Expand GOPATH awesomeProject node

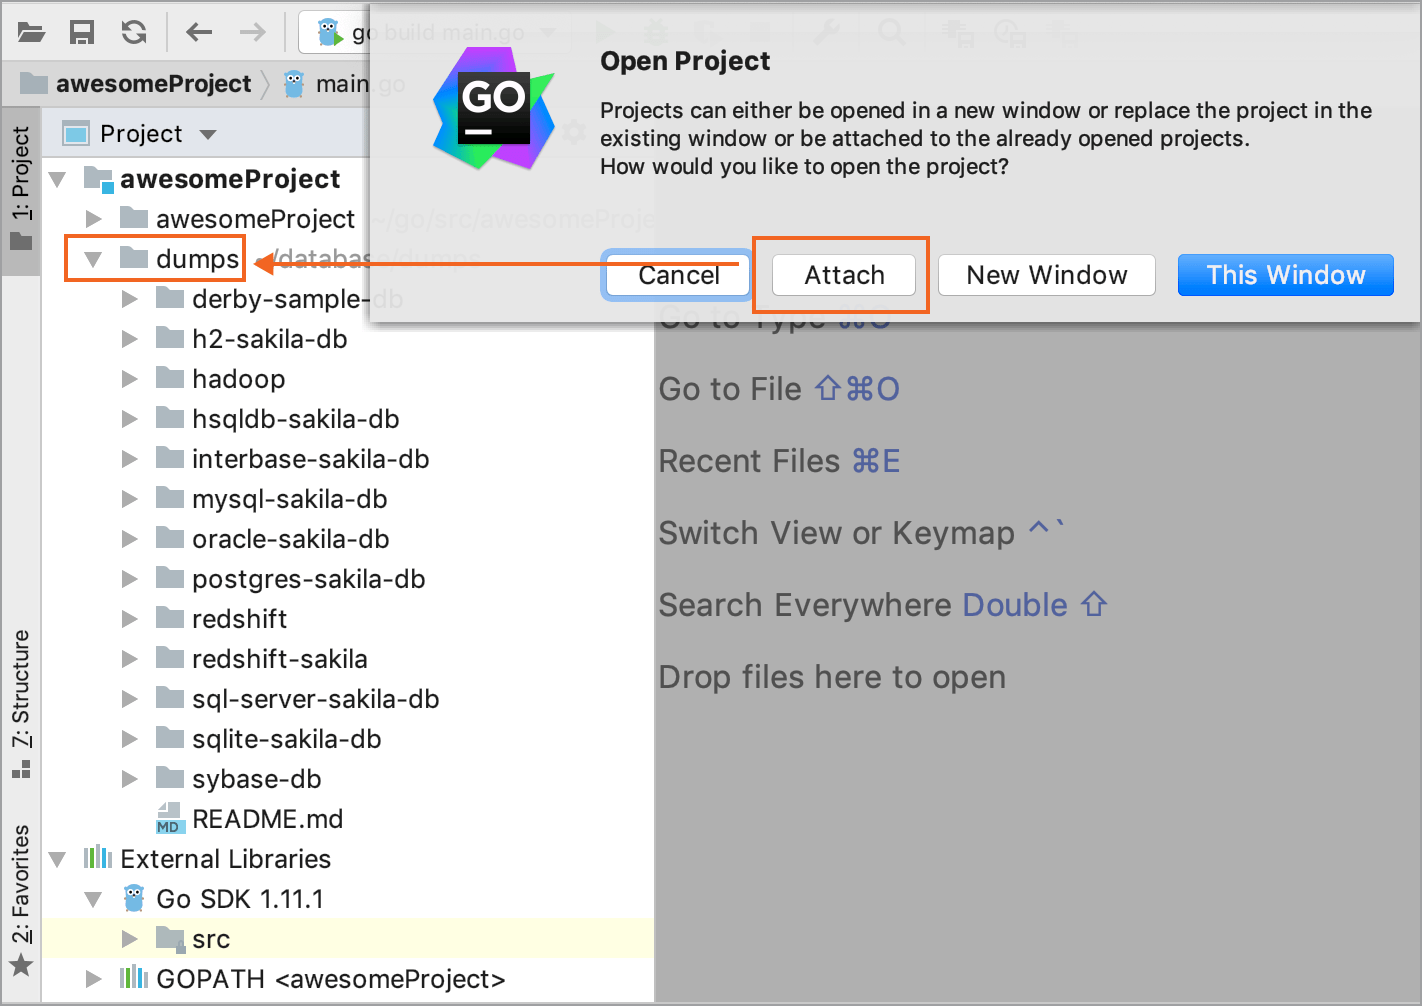click(93, 979)
